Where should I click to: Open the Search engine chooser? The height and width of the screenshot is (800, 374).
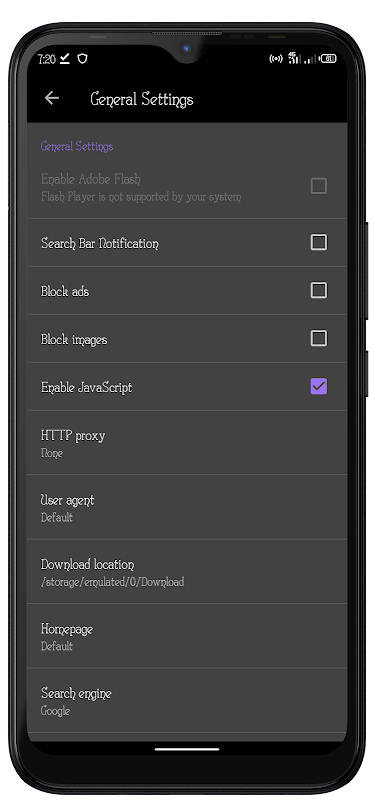point(187,701)
